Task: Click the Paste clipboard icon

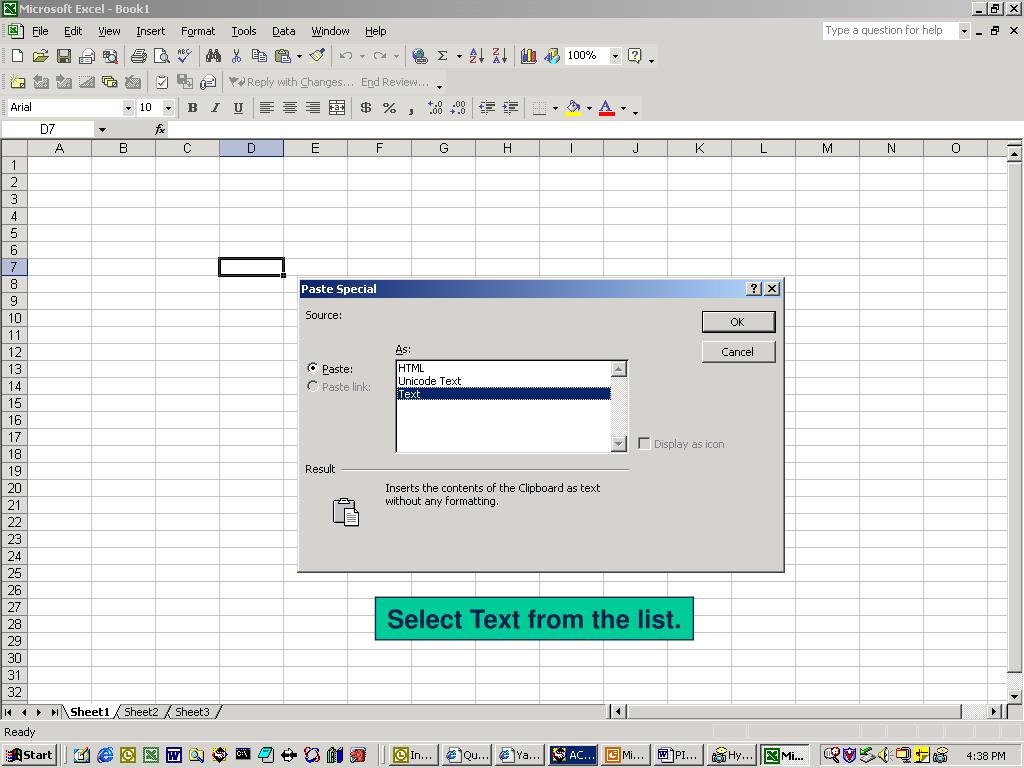Action: (x=283, y=56)
